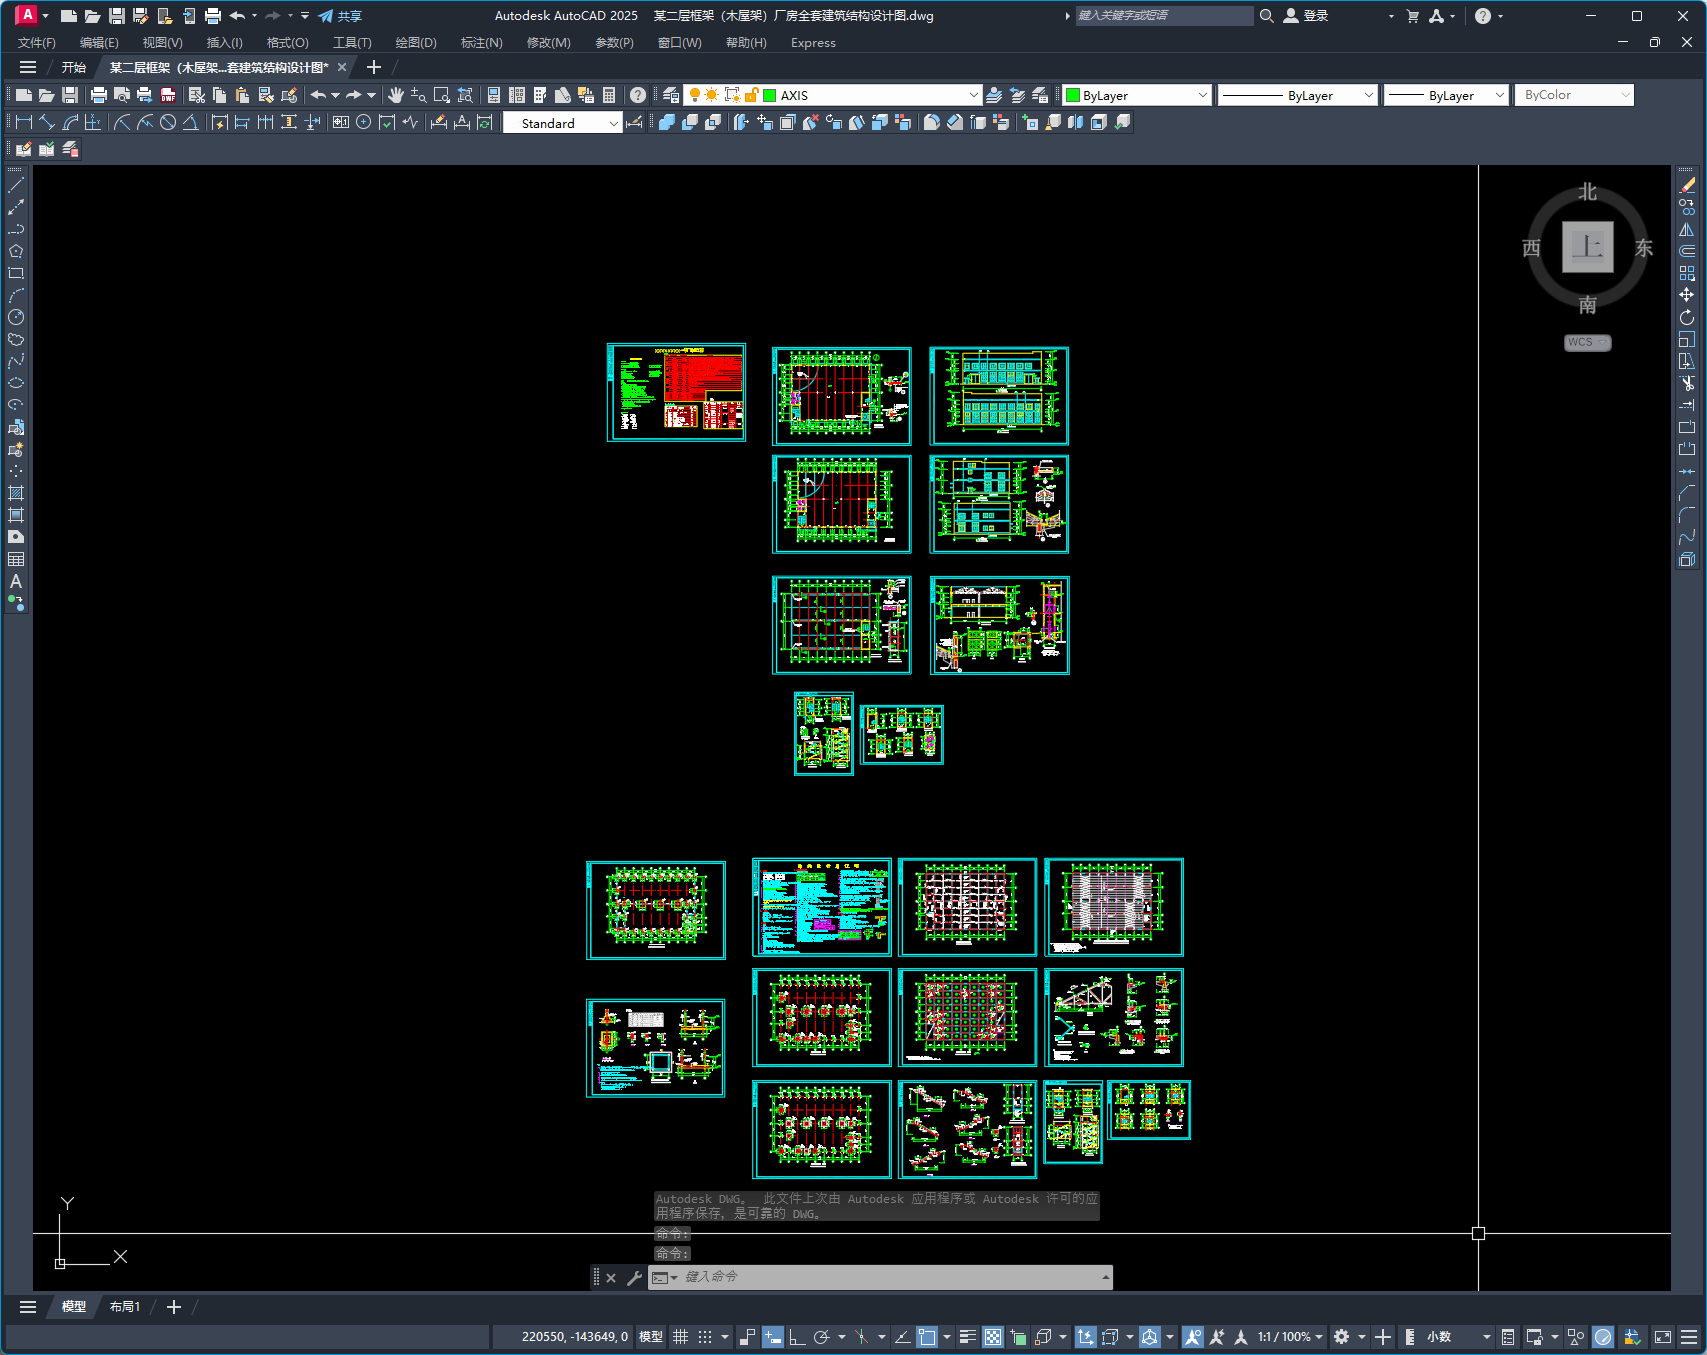
Task: Select the Hatch tool
Action: click(x=16, y=493)
